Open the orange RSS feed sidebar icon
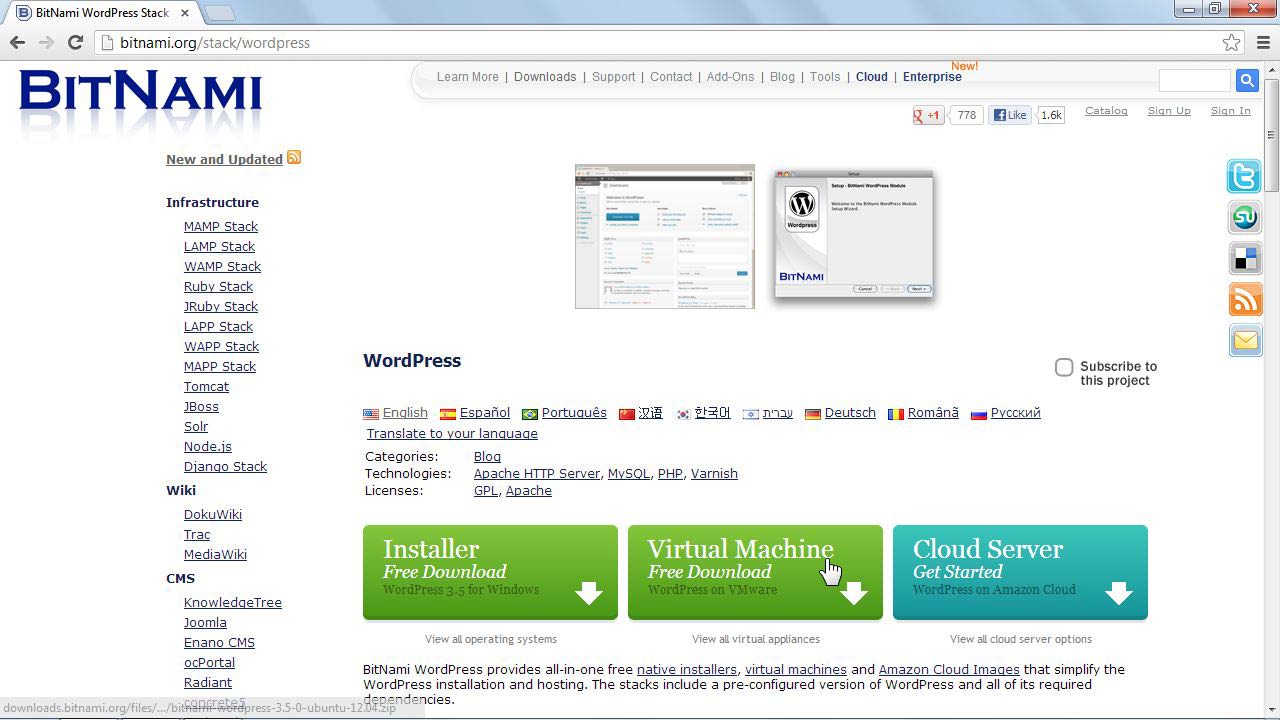The width and height of the screenshot is (1280, 720). point(1245,299)
